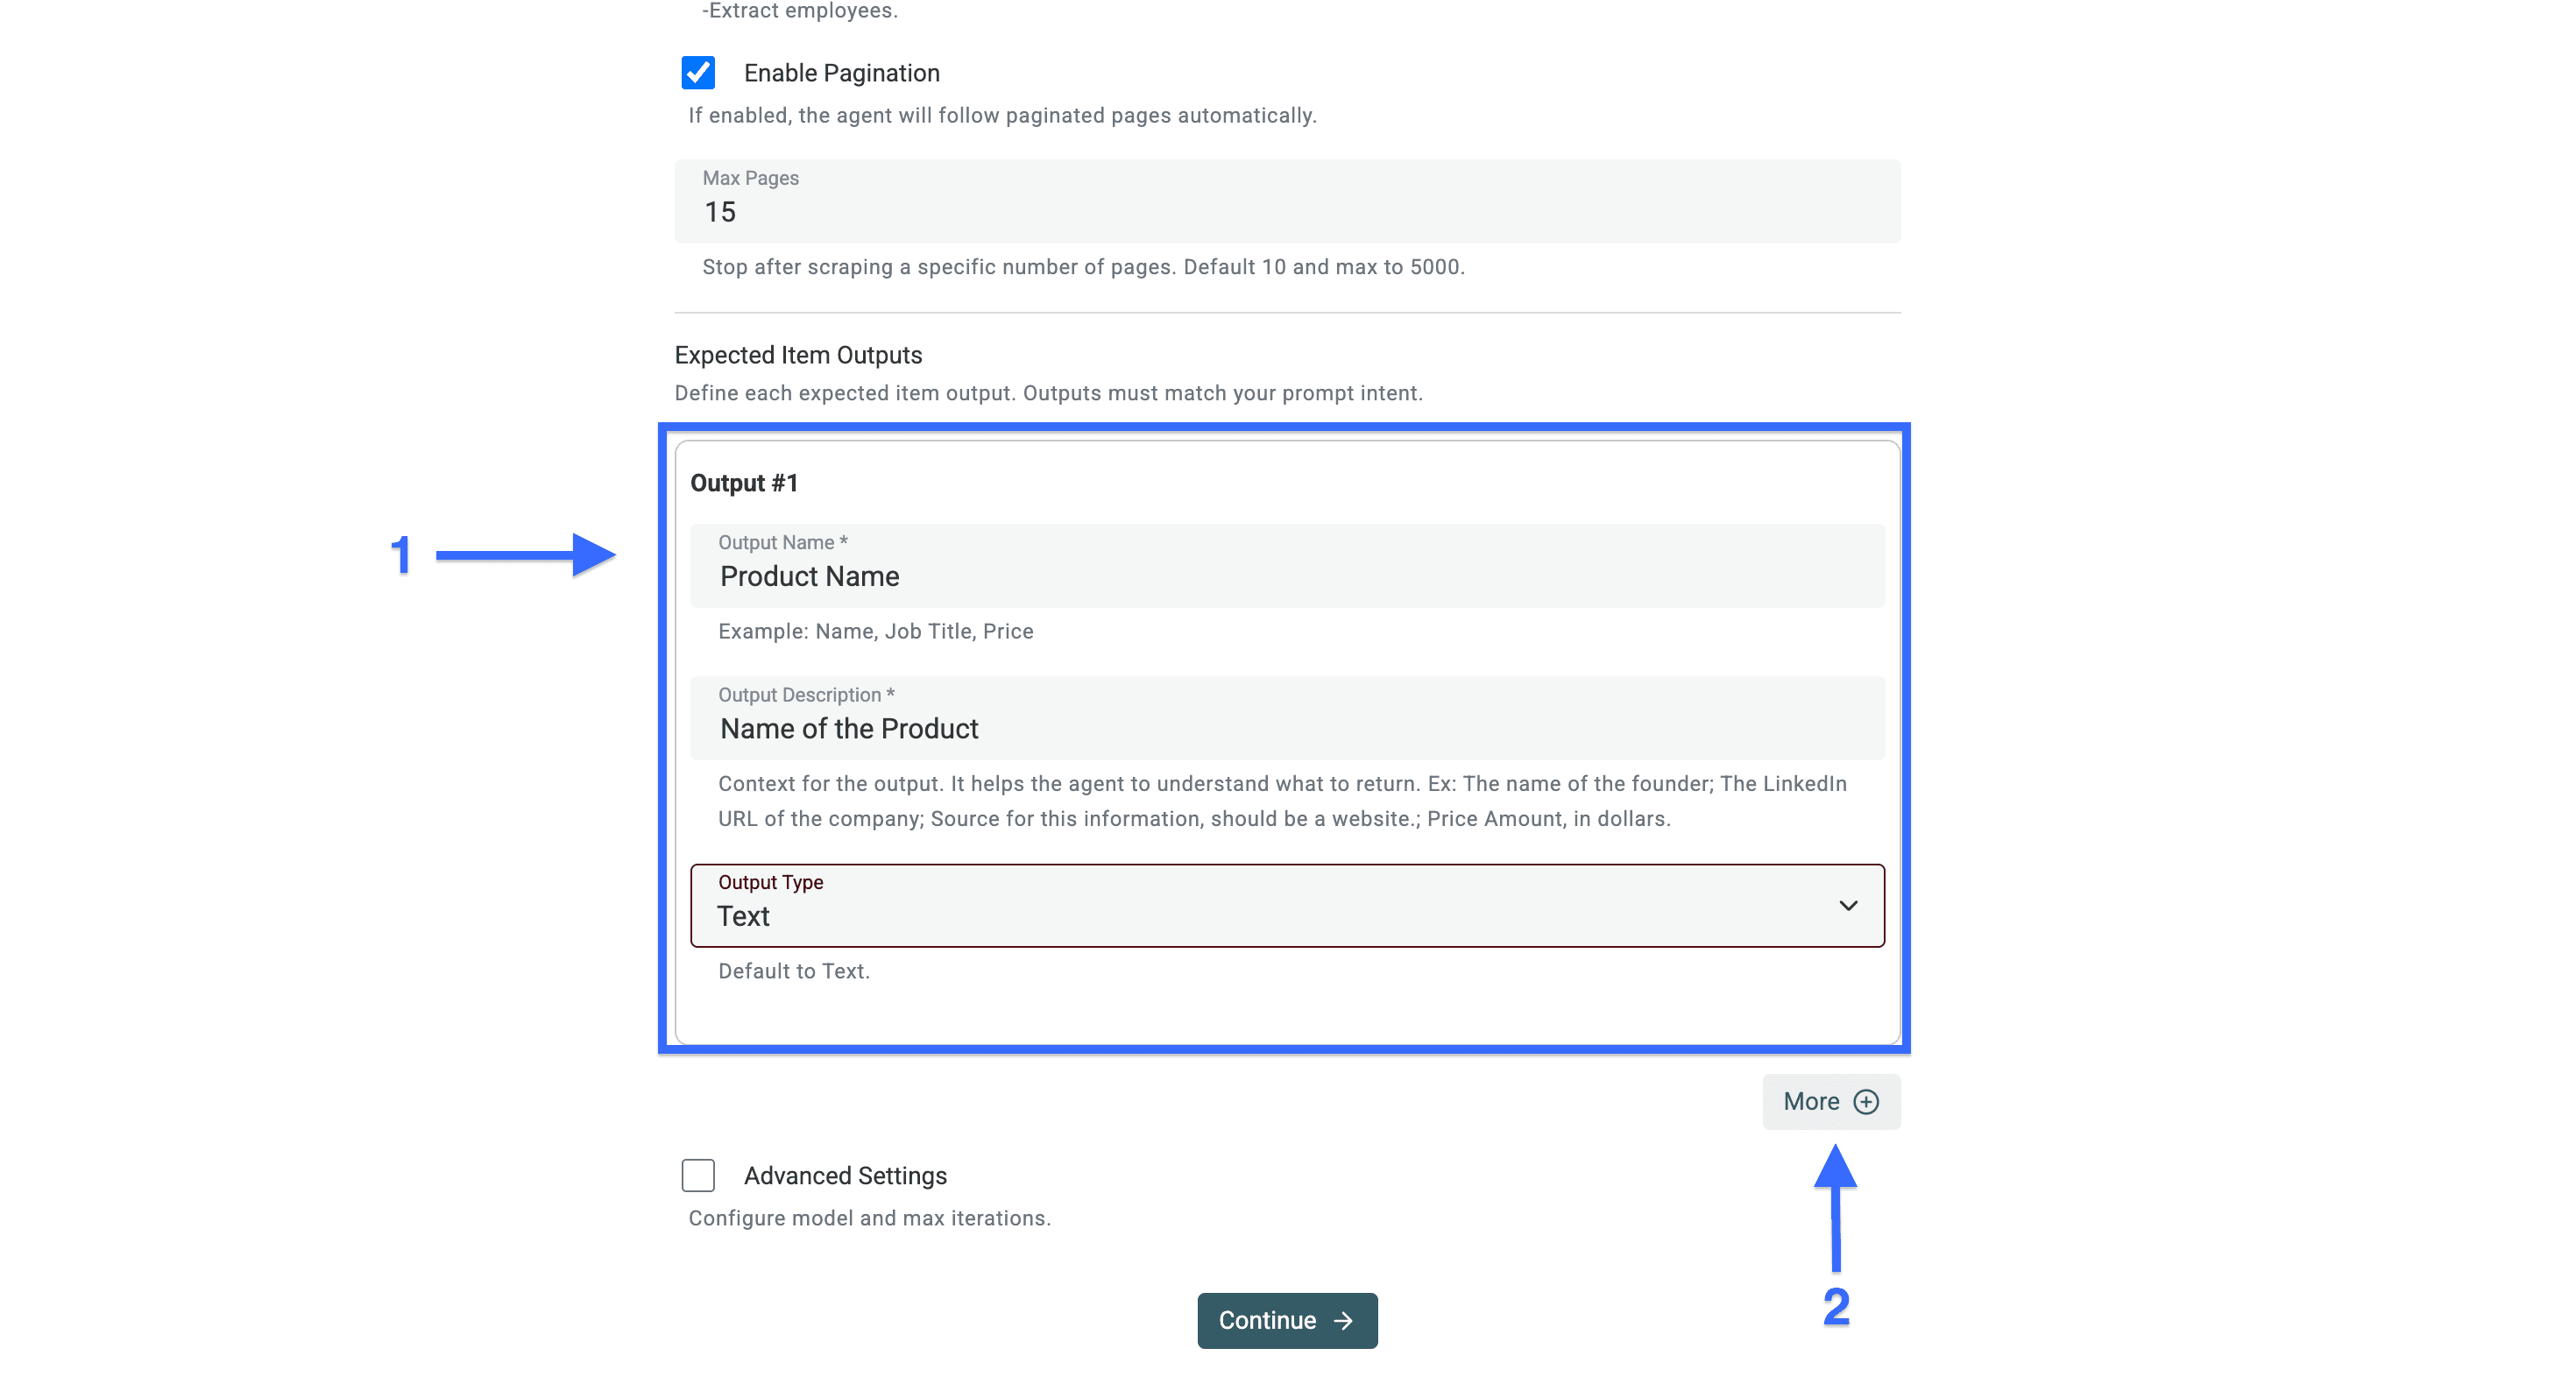The width and height of the screenshot is (2576, 1398).
Task: Open the Output Type dropdown
Action: [1286, 906]
